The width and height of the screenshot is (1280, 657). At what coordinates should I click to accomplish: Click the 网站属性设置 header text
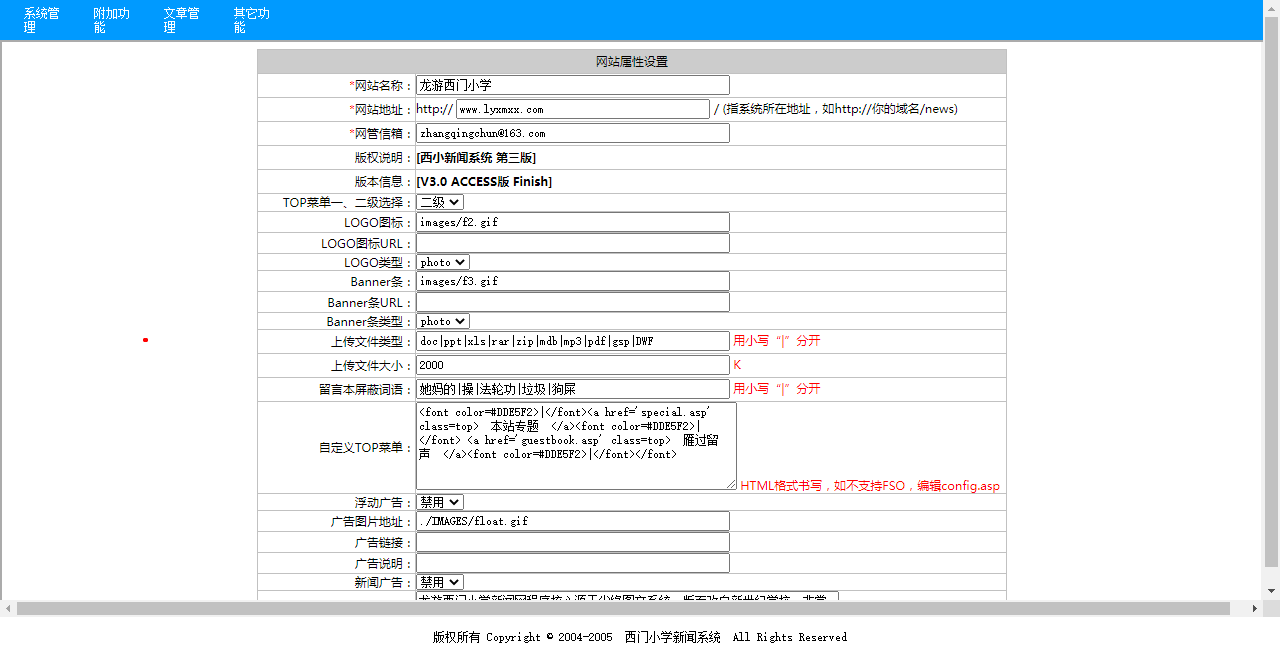point(632,61)
